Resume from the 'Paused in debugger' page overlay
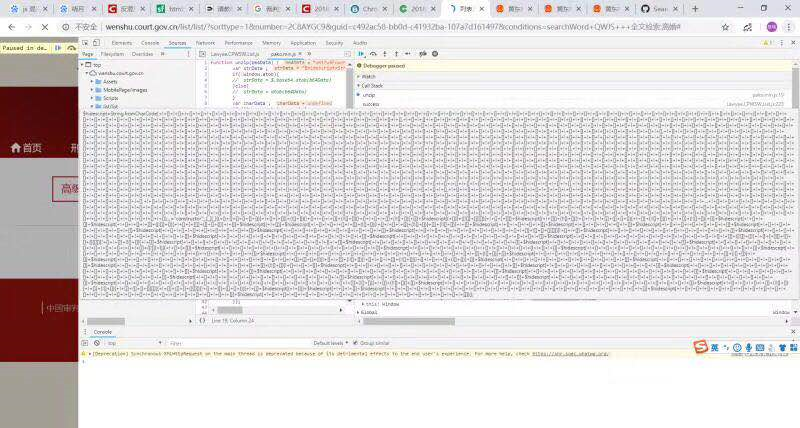This screenshot has width=800, height=428. (x=58, y=47)
